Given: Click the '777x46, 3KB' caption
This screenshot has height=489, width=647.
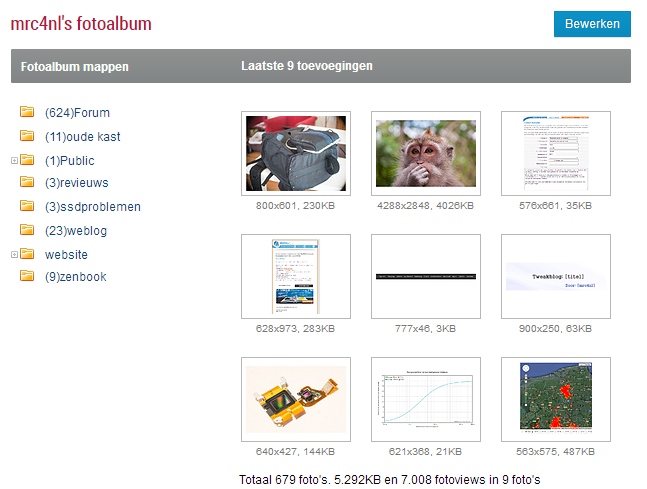Looking at the screenshot, I should coord(425,328).
